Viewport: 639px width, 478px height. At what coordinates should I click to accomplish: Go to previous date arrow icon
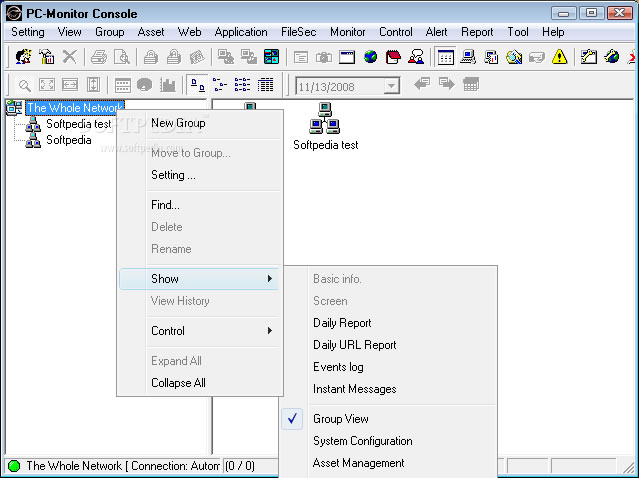[x=422, y=84]
